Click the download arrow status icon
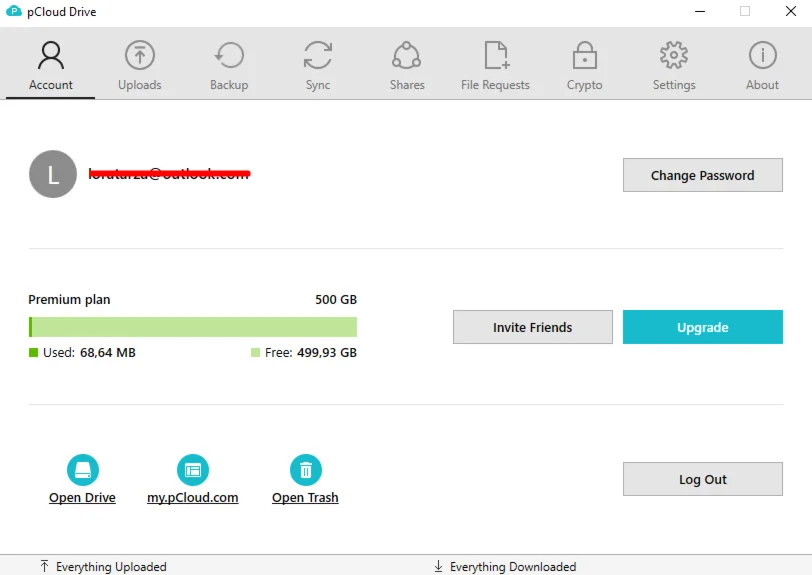The image size is (812, 575). click(439, 566)
